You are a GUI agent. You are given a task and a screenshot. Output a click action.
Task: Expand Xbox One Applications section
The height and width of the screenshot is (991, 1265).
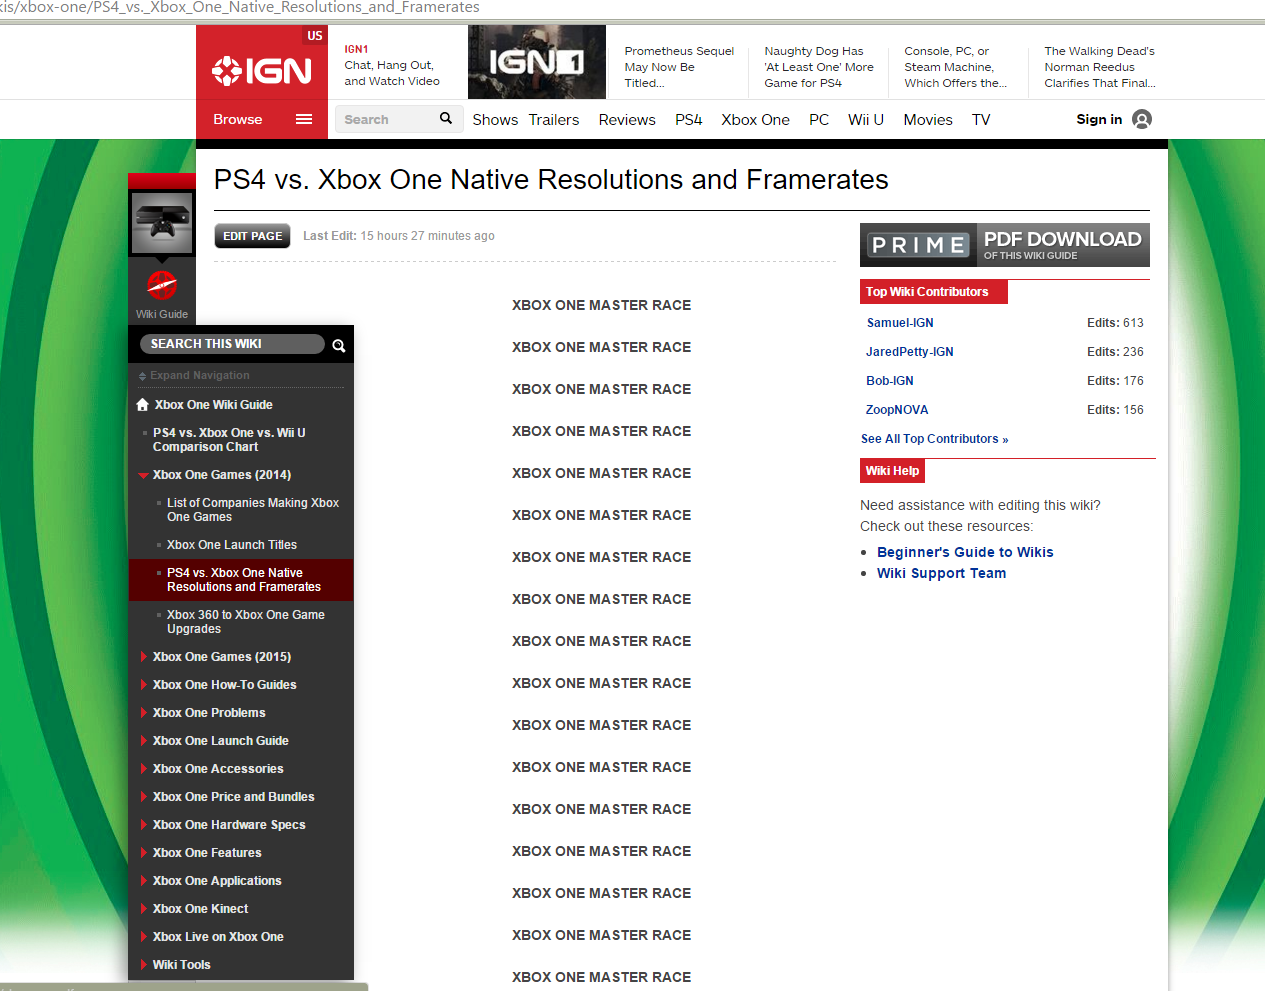[x=144, y=881]
